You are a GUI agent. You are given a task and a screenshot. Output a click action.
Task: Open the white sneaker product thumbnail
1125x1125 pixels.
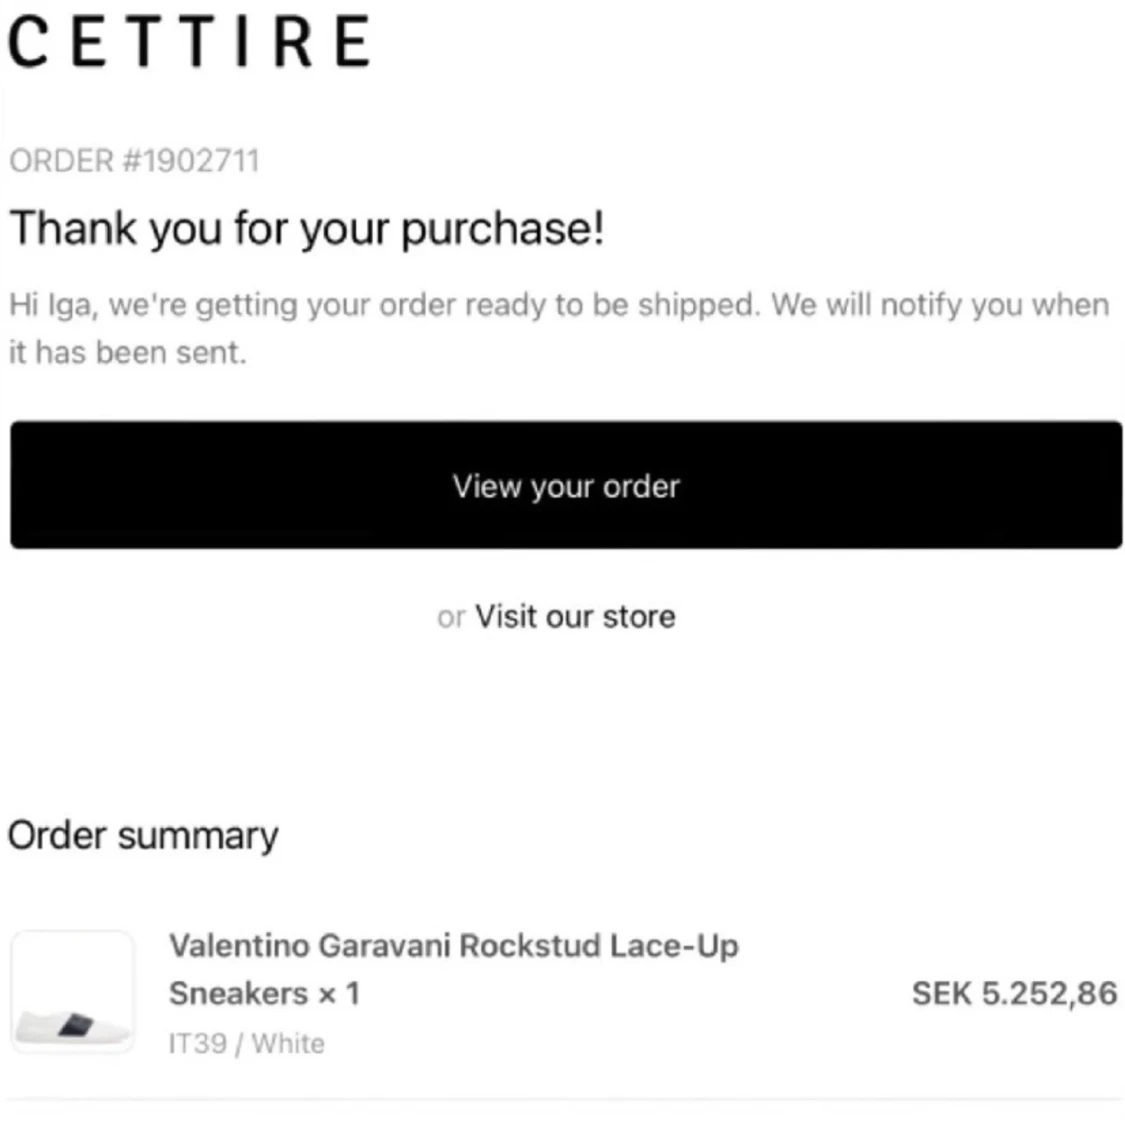(72, 992)
